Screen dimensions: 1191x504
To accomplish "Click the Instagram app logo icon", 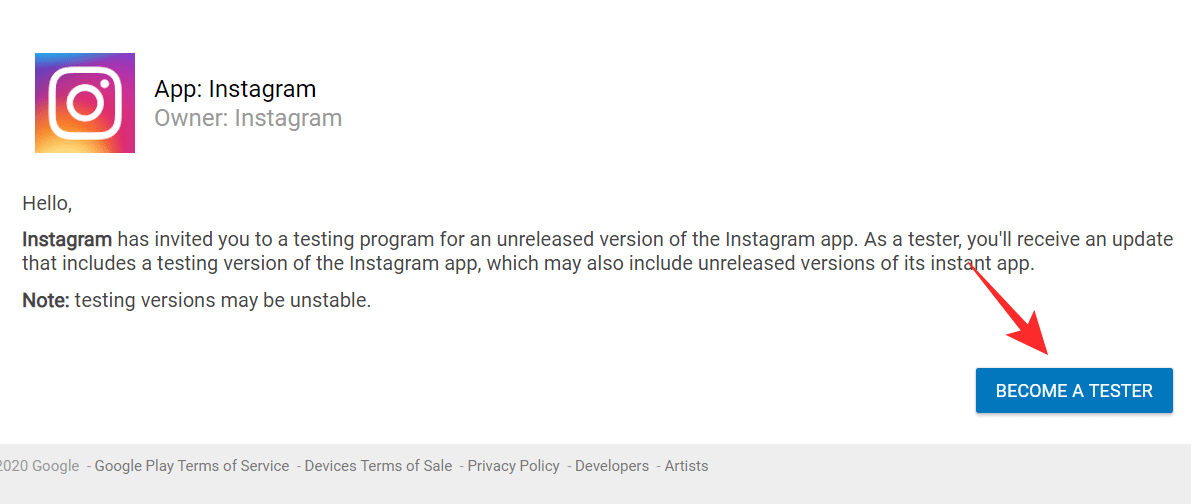I will tap(85, 103).
